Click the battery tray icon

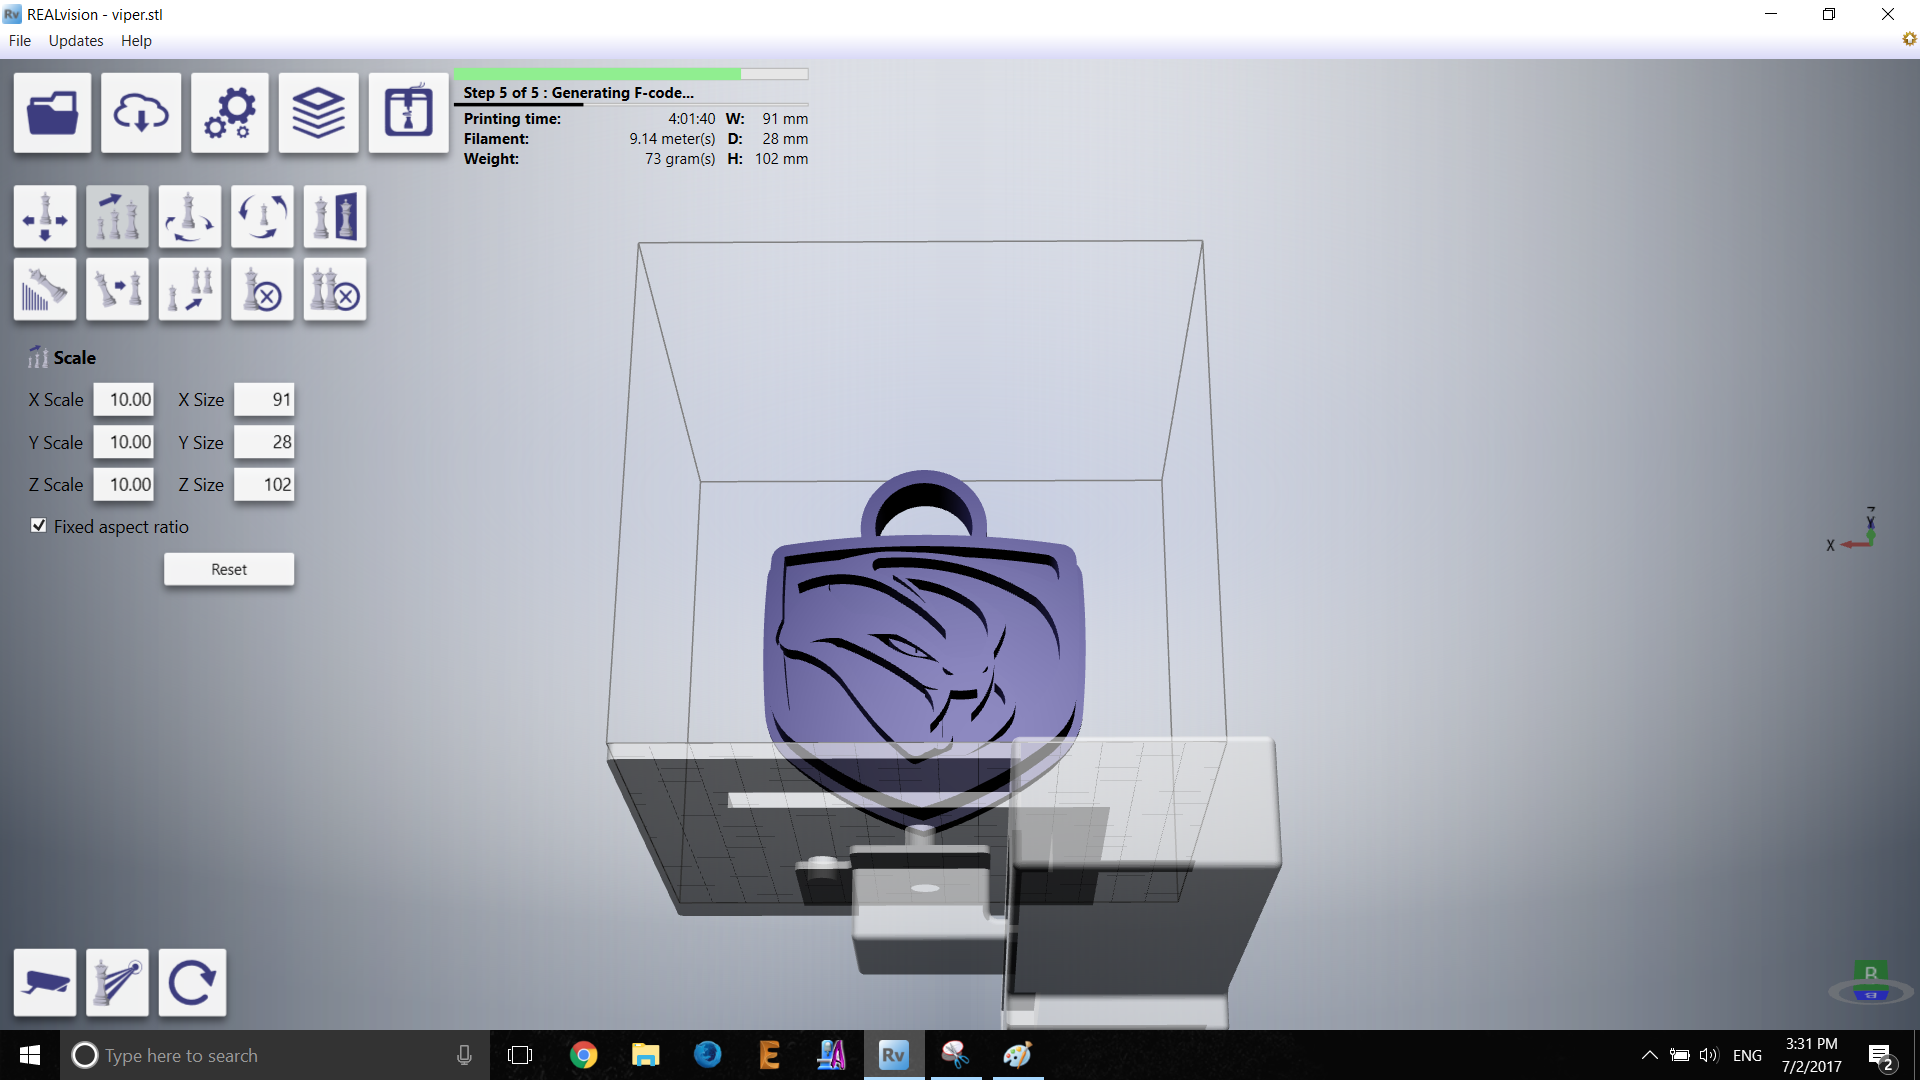(x=1680, y=1055)
